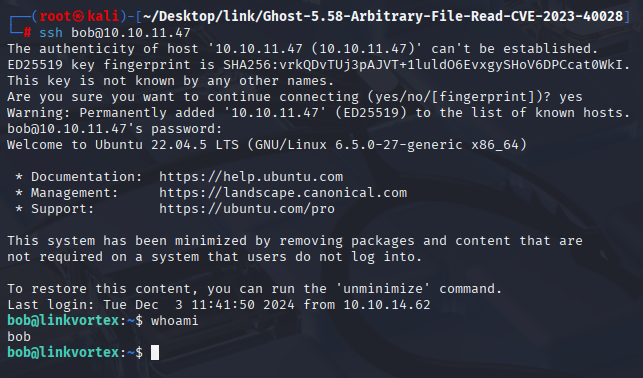Click the 'bob' output line
Screen dimensions: 643x378
point(19,337)
